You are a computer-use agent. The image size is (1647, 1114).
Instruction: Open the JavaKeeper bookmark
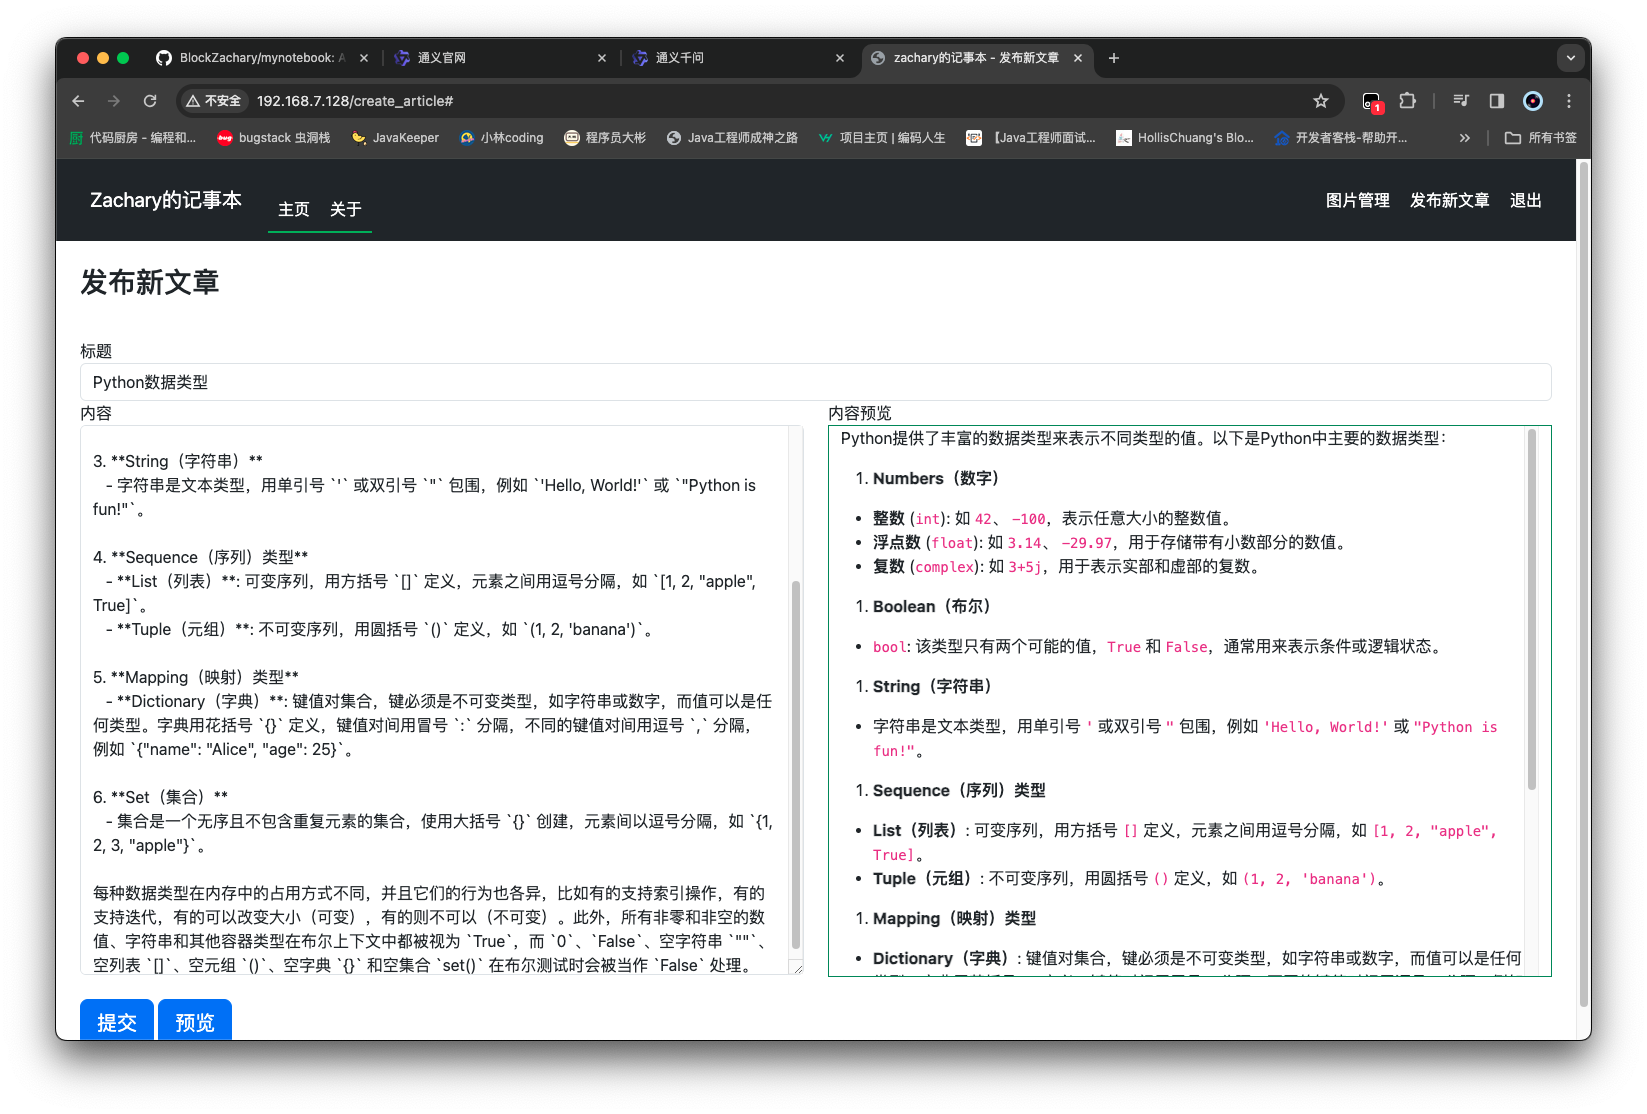(395, 138)
